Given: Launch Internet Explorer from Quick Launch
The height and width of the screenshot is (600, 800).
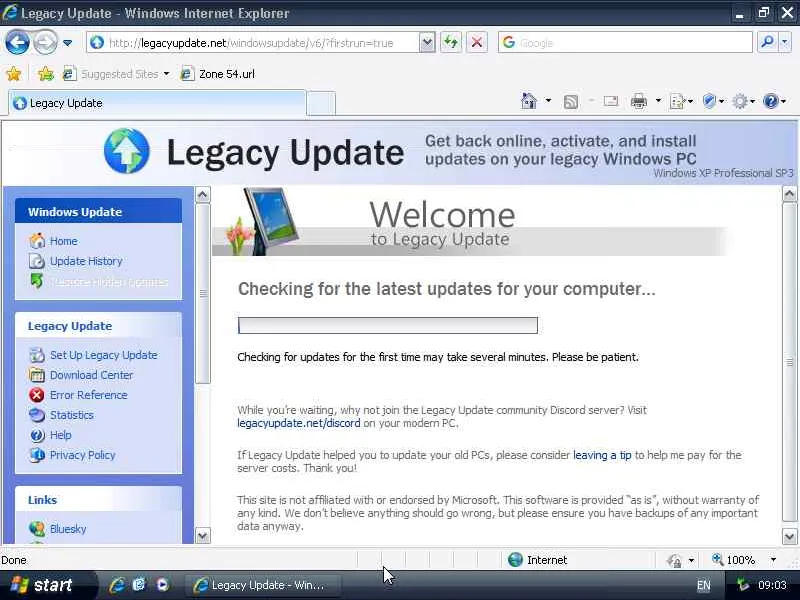Looking at the screenshot, I should (117, 585).
